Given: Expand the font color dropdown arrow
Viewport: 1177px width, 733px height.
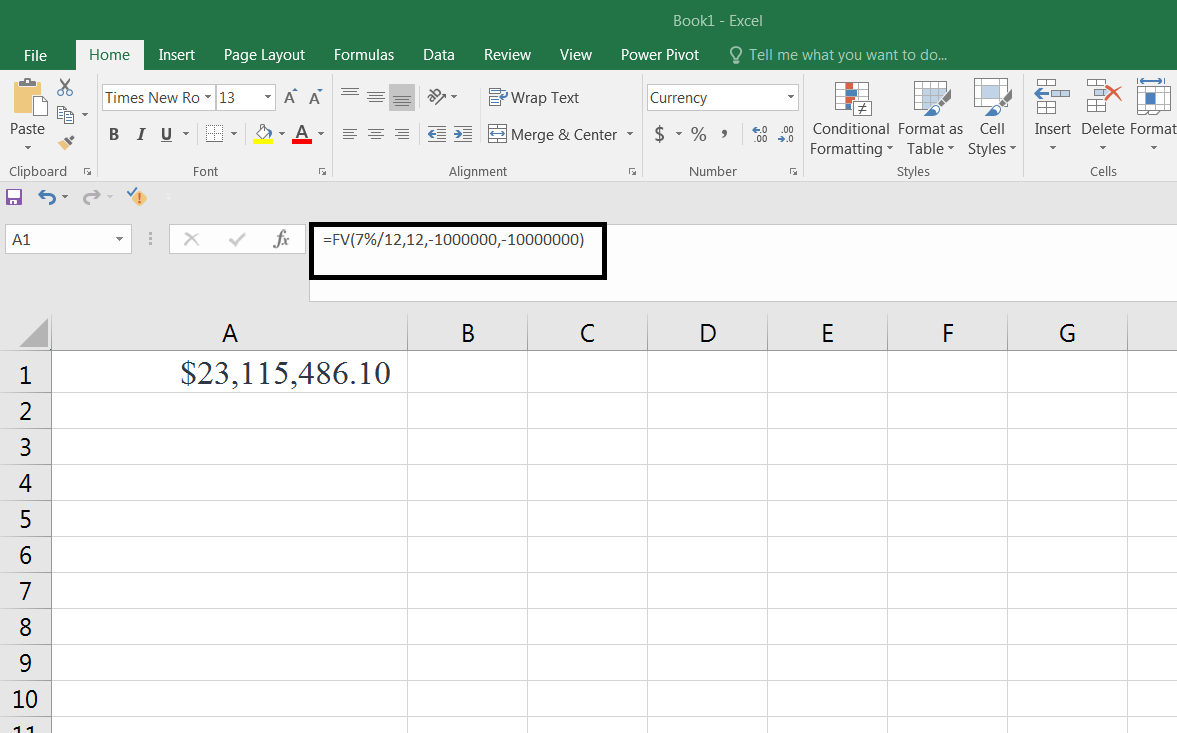Looking at the screenshot, I should 321,134.
